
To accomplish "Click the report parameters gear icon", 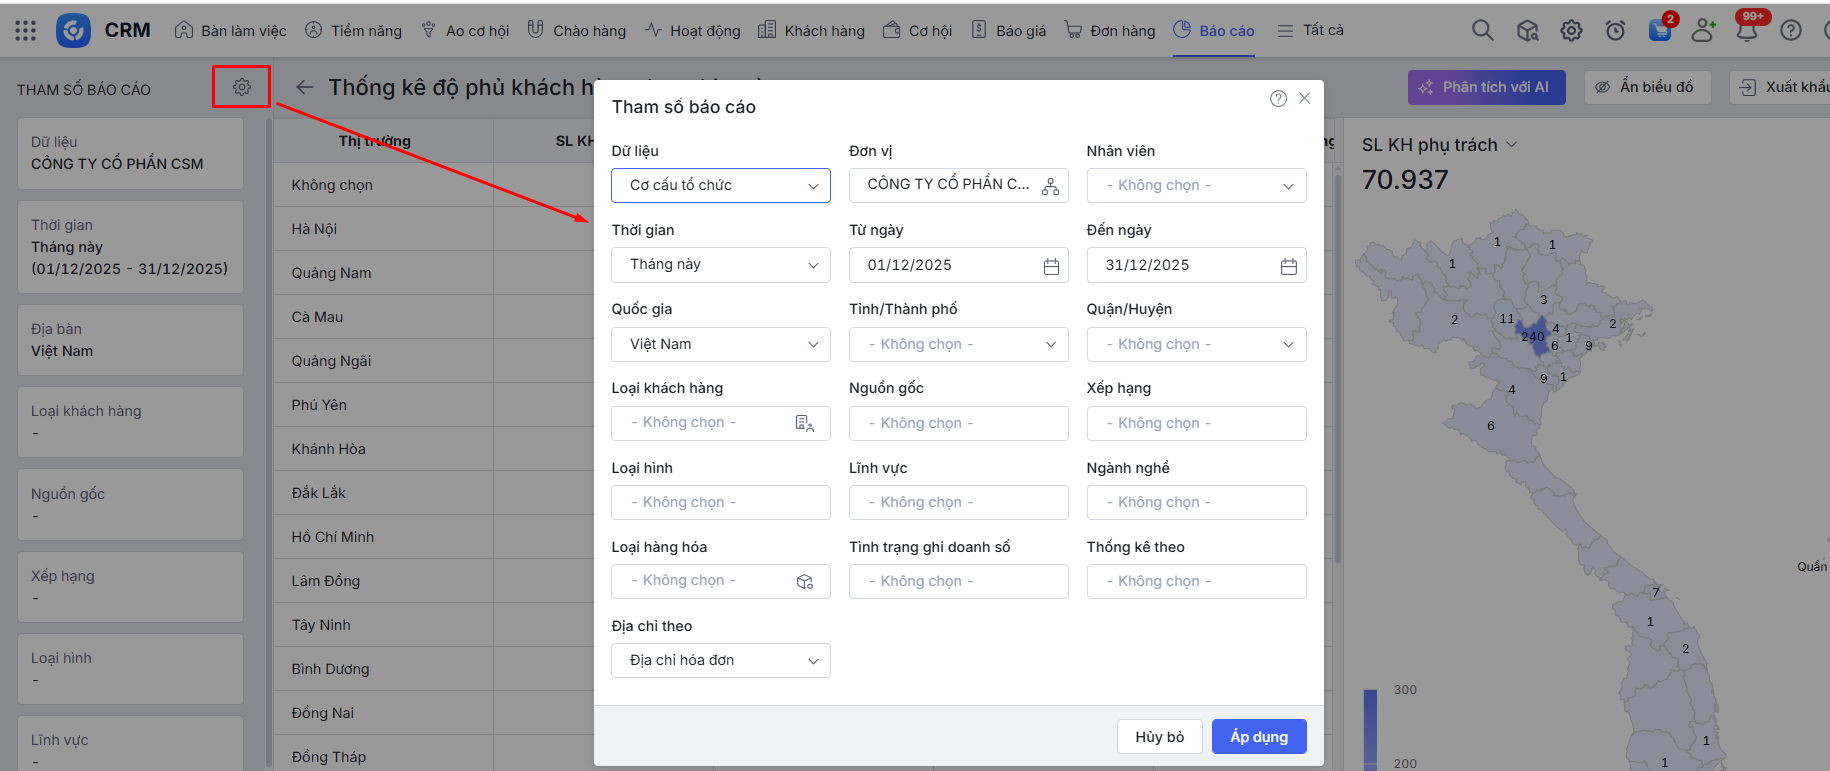I will click(242, 87).
